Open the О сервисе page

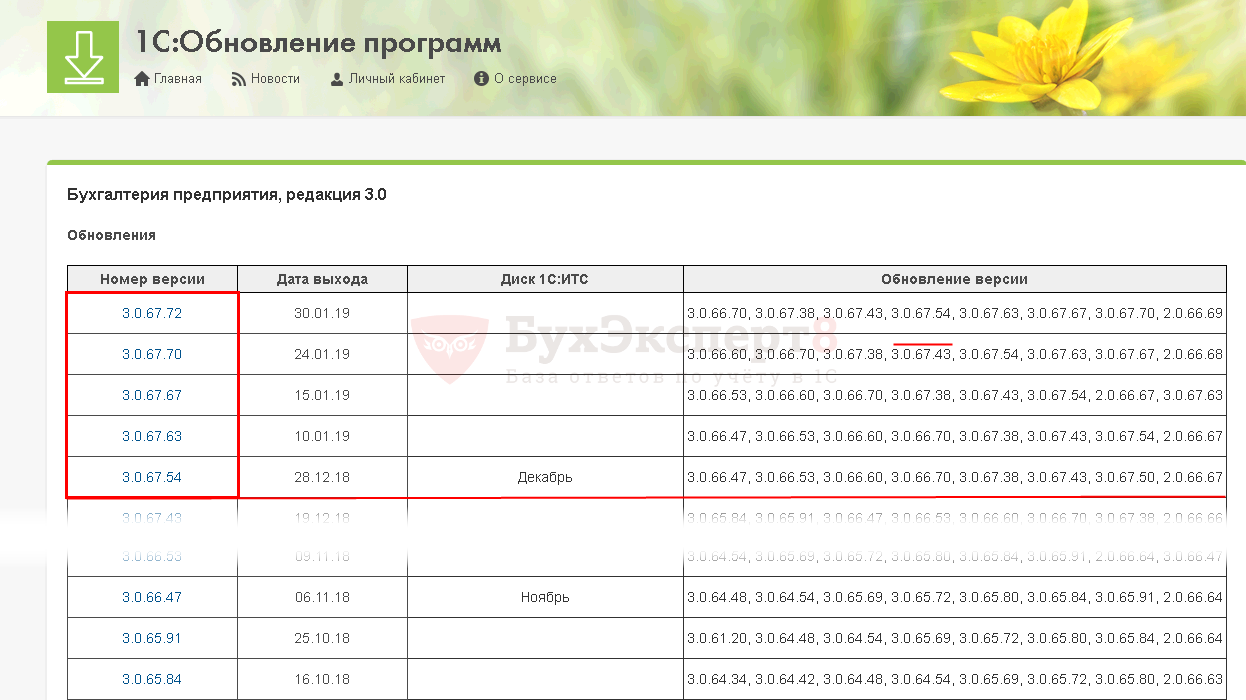(x=525, y=79)
